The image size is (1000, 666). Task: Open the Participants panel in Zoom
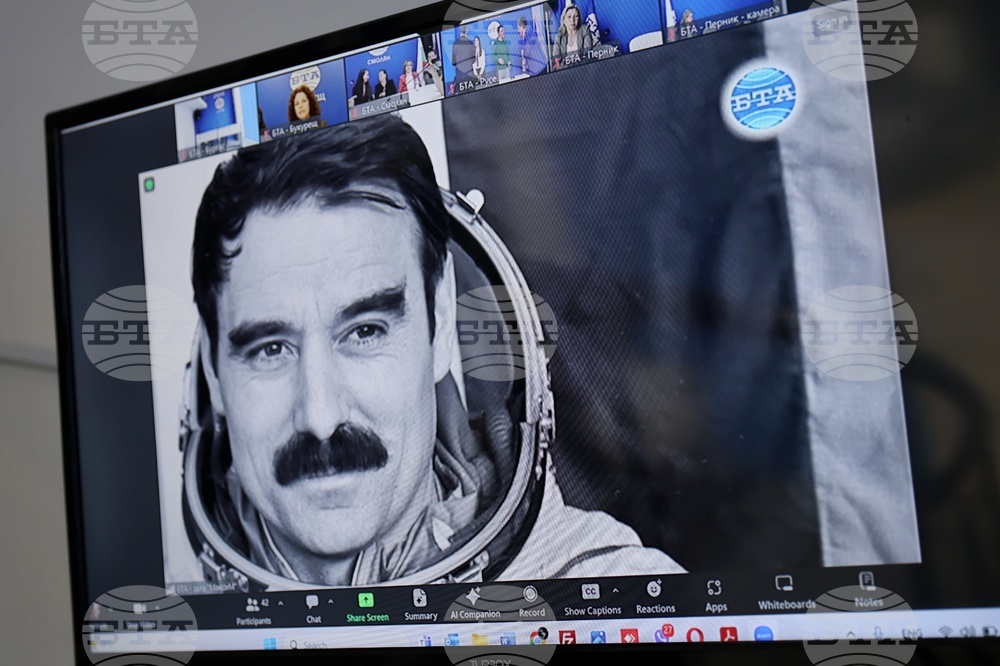click(254, 612)
